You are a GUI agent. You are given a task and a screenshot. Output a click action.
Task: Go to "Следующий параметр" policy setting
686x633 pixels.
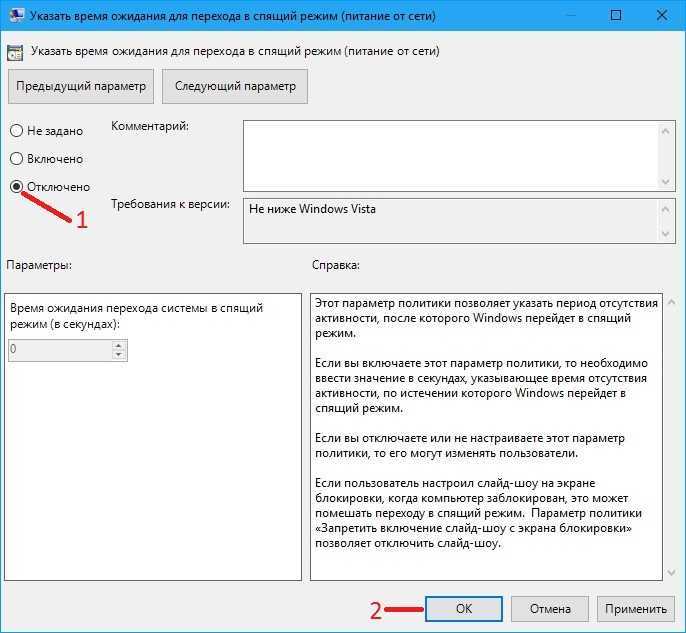click(235, 86)
